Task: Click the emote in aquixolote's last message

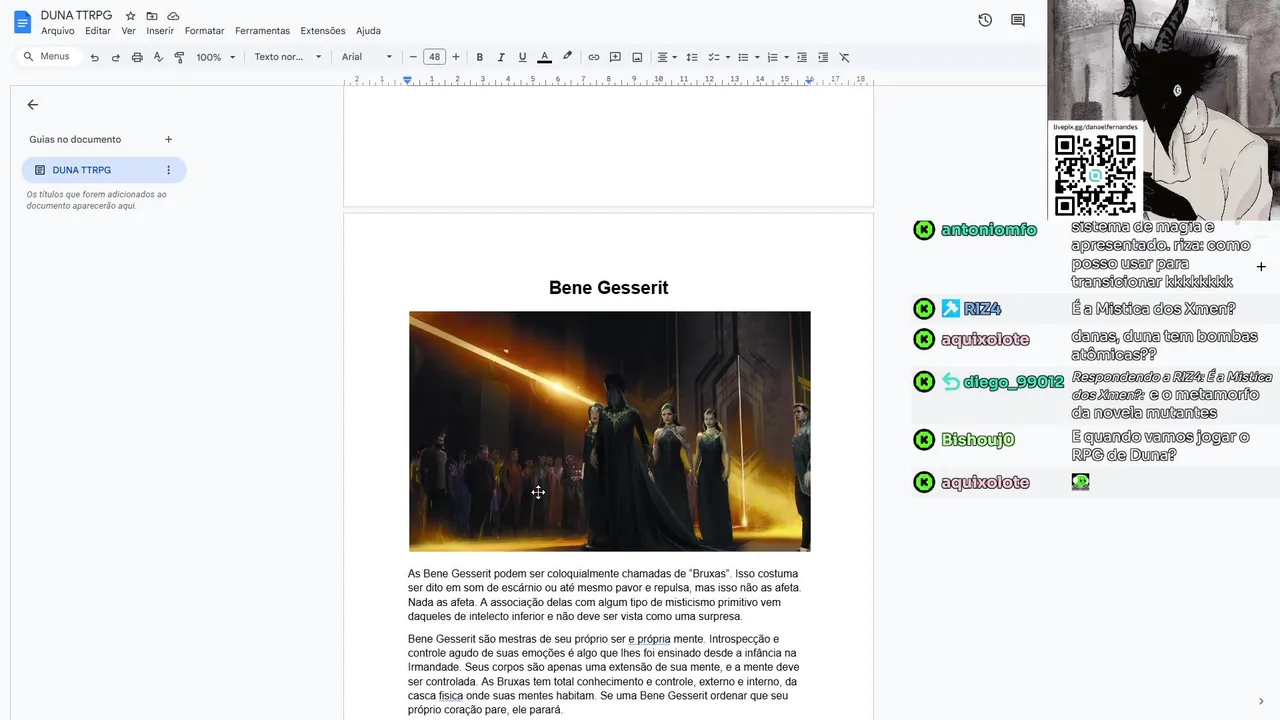Action: click(x=1080, y=482)
